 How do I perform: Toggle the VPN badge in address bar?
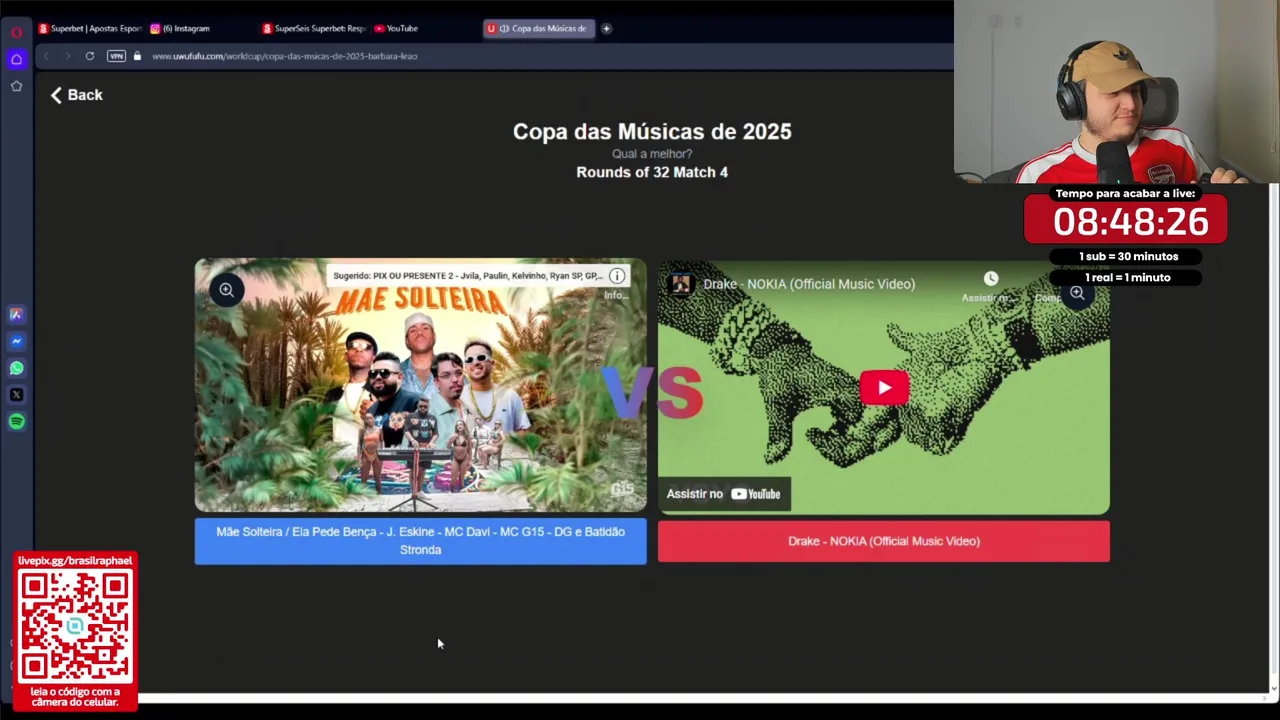coord(116,56)
